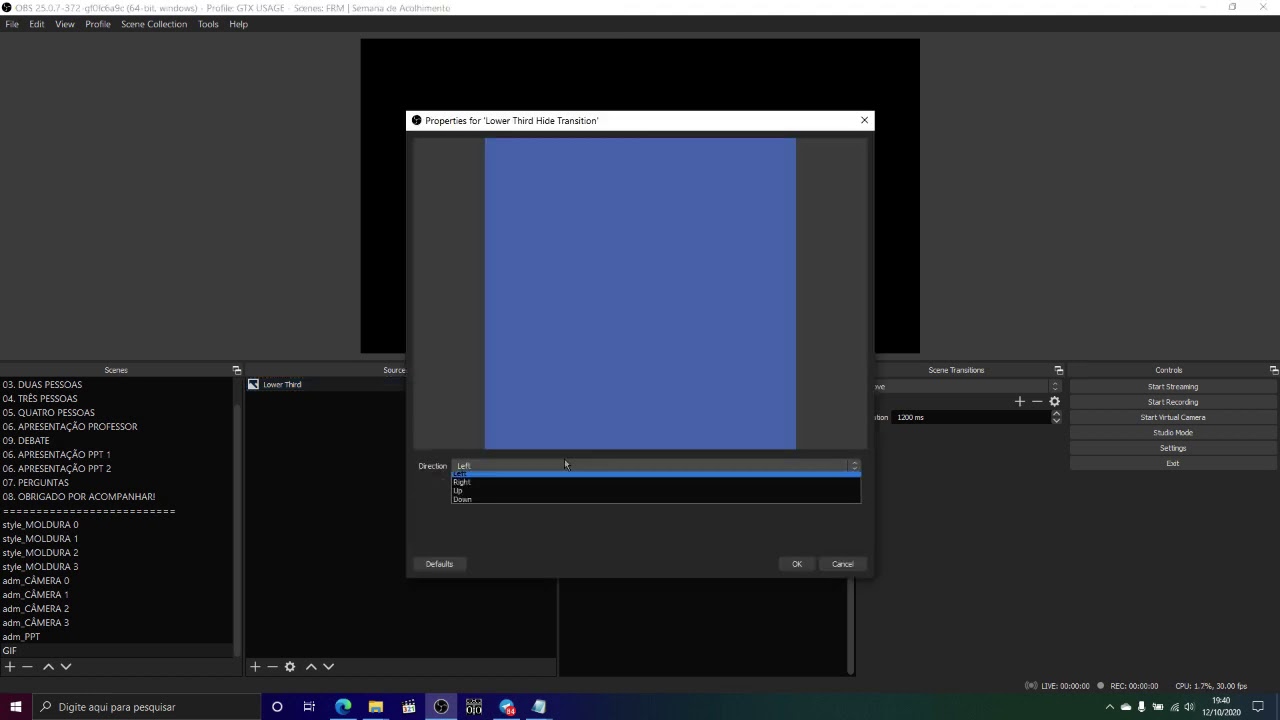1280x720 pixels.
Task: Open File Explorer from taskbar
Action: click(x=376, y=707)
